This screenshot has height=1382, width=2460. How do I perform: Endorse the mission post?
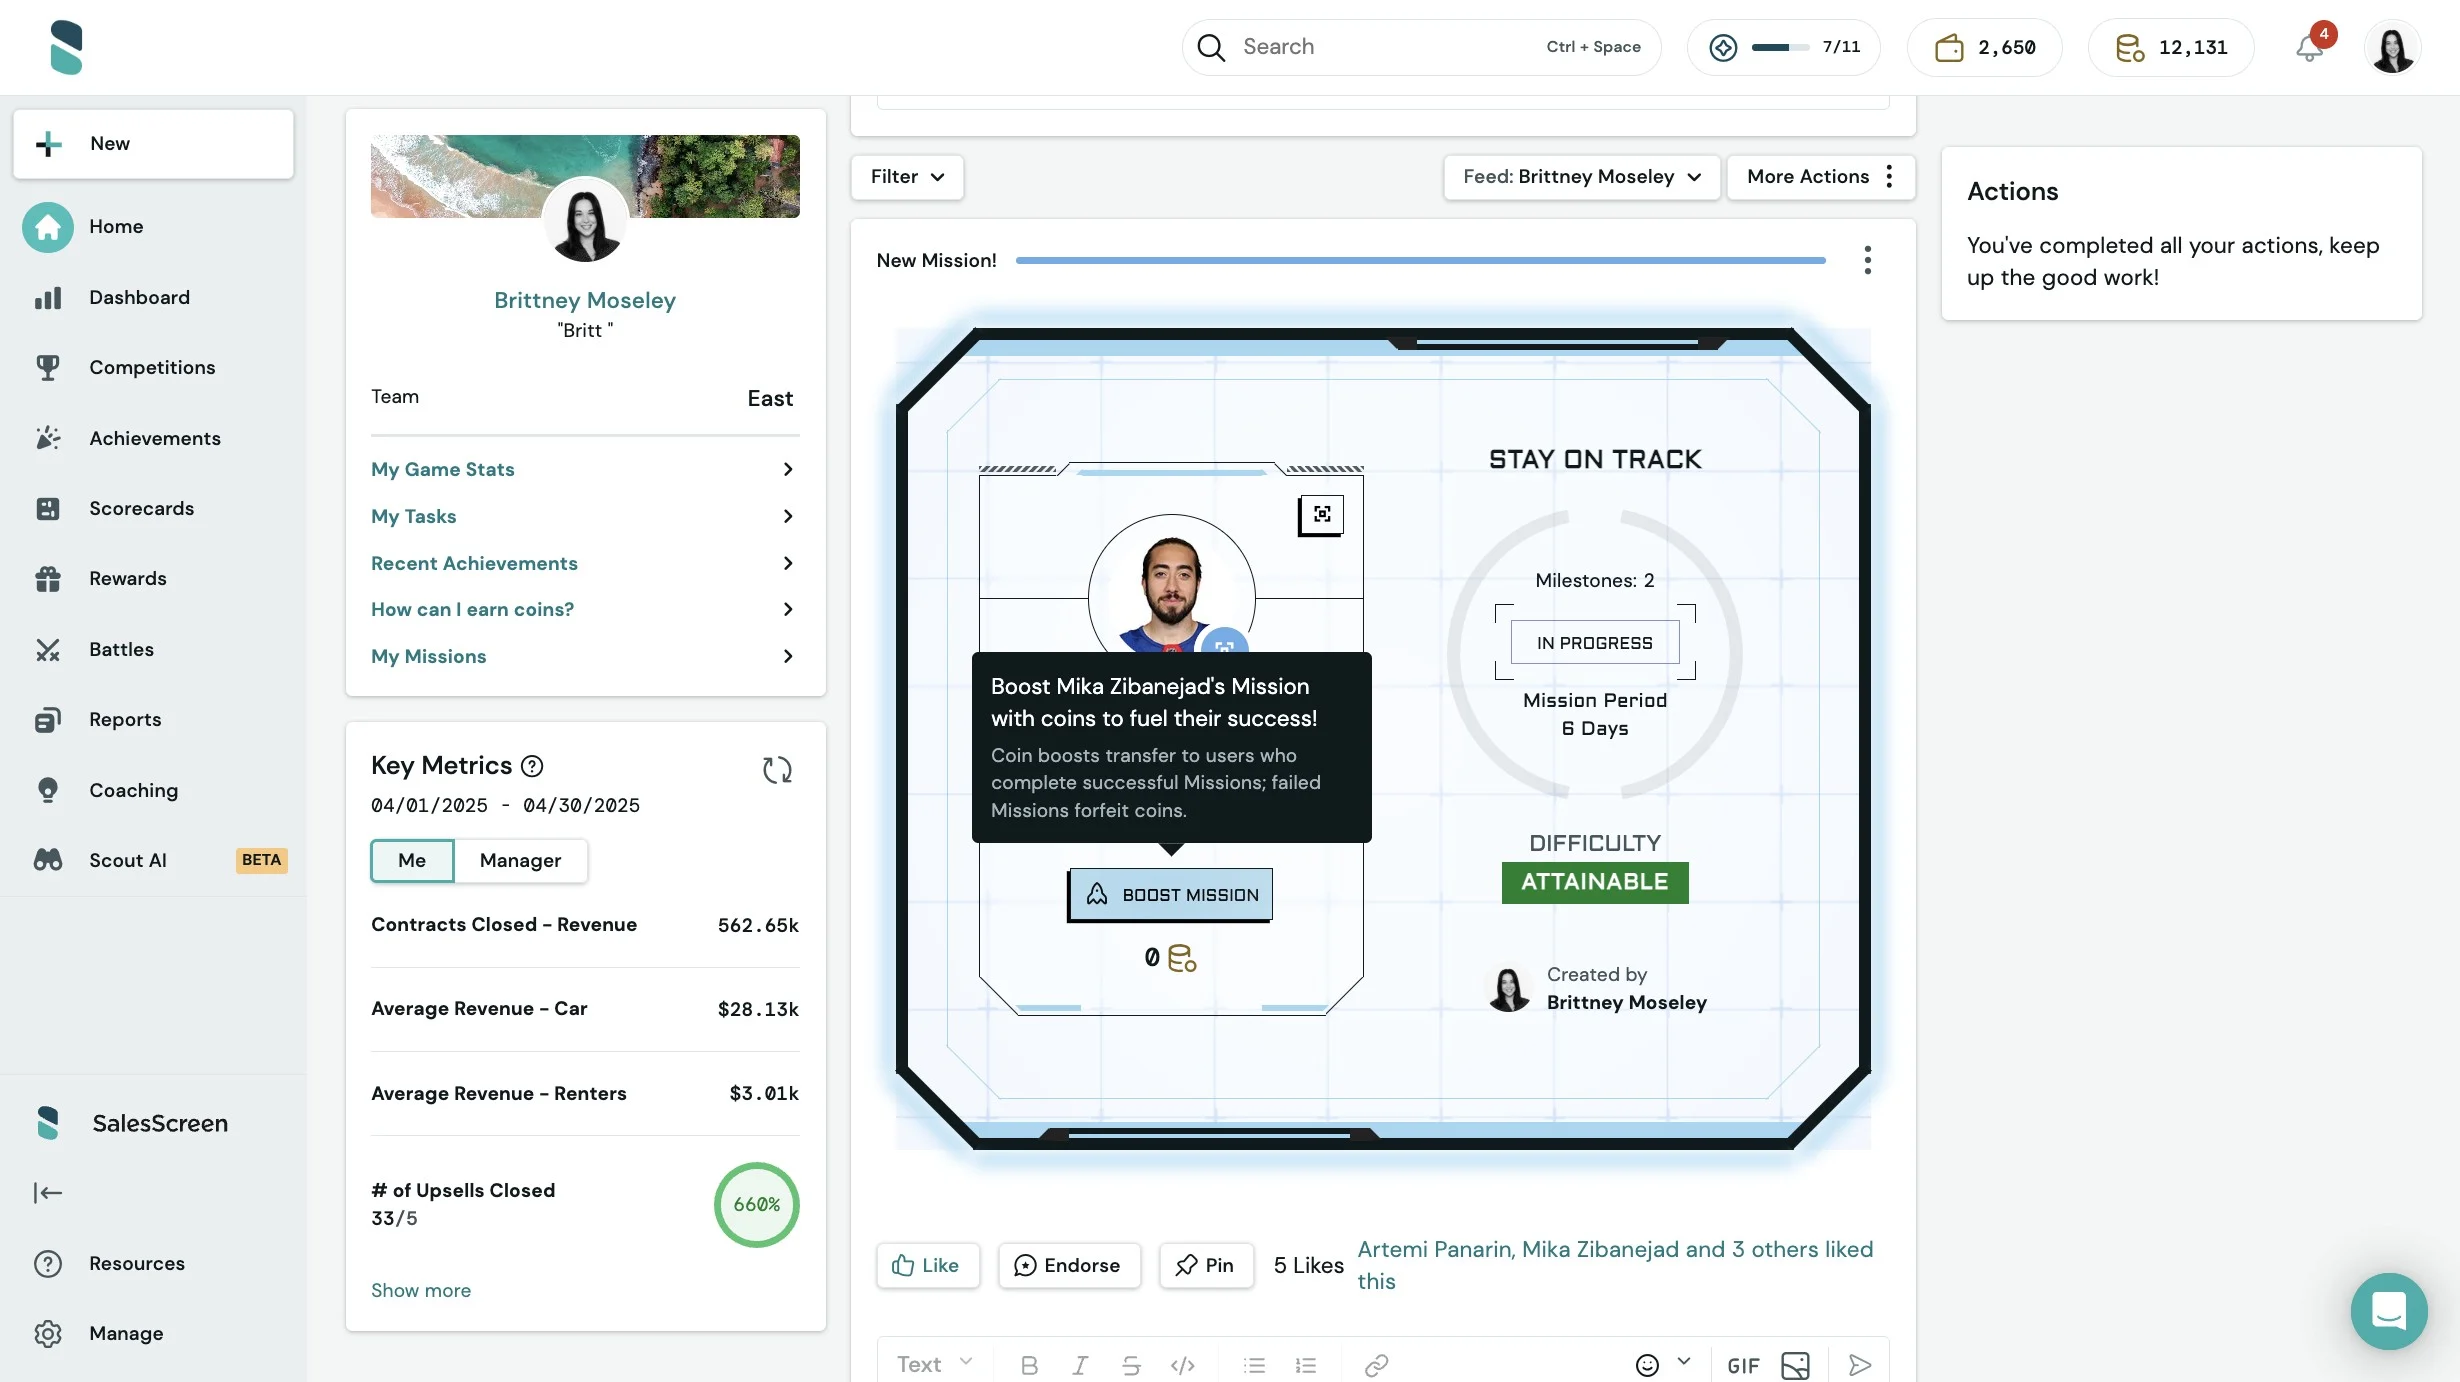(x=1068, y=1266)
